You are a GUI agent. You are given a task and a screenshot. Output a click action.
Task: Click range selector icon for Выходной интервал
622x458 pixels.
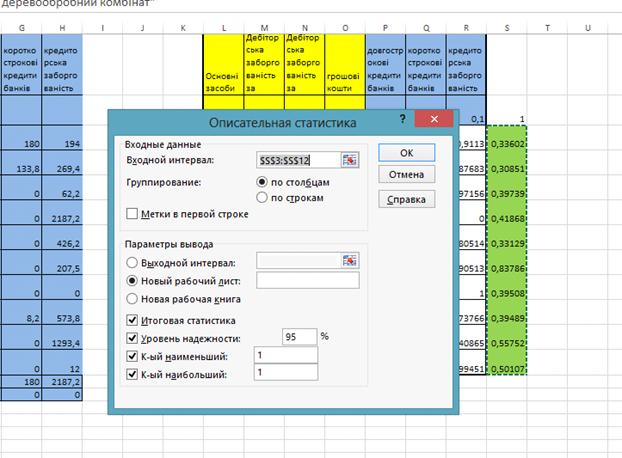coord(349,261)
